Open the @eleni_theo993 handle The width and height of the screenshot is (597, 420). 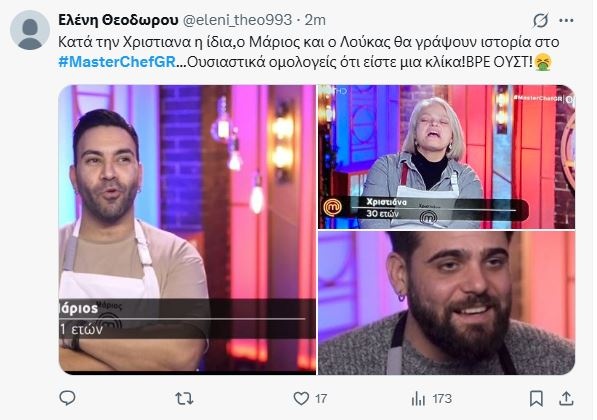(x=237, y=20)
